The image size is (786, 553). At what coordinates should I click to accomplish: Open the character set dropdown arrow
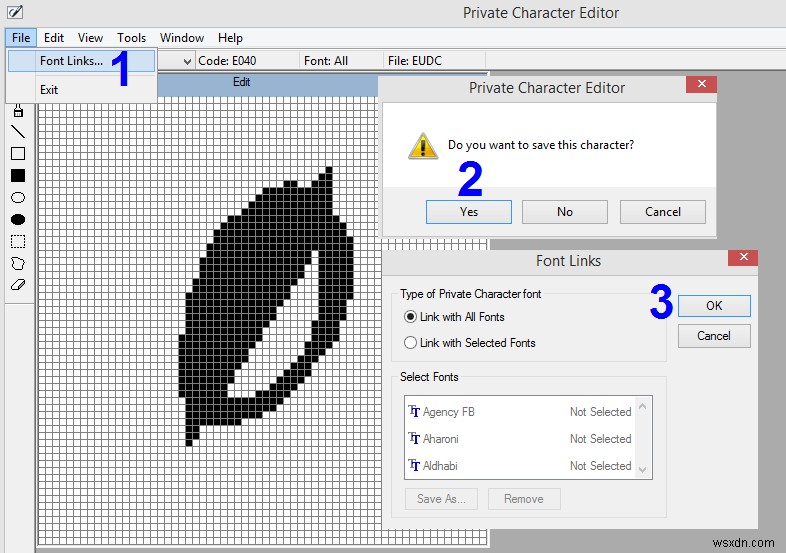[187, 61]
